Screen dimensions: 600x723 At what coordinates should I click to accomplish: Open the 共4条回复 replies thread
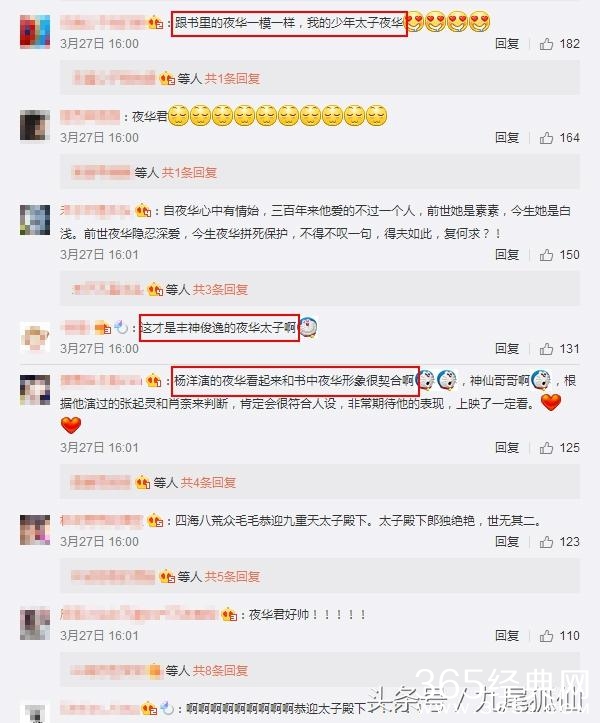point(208,483)
